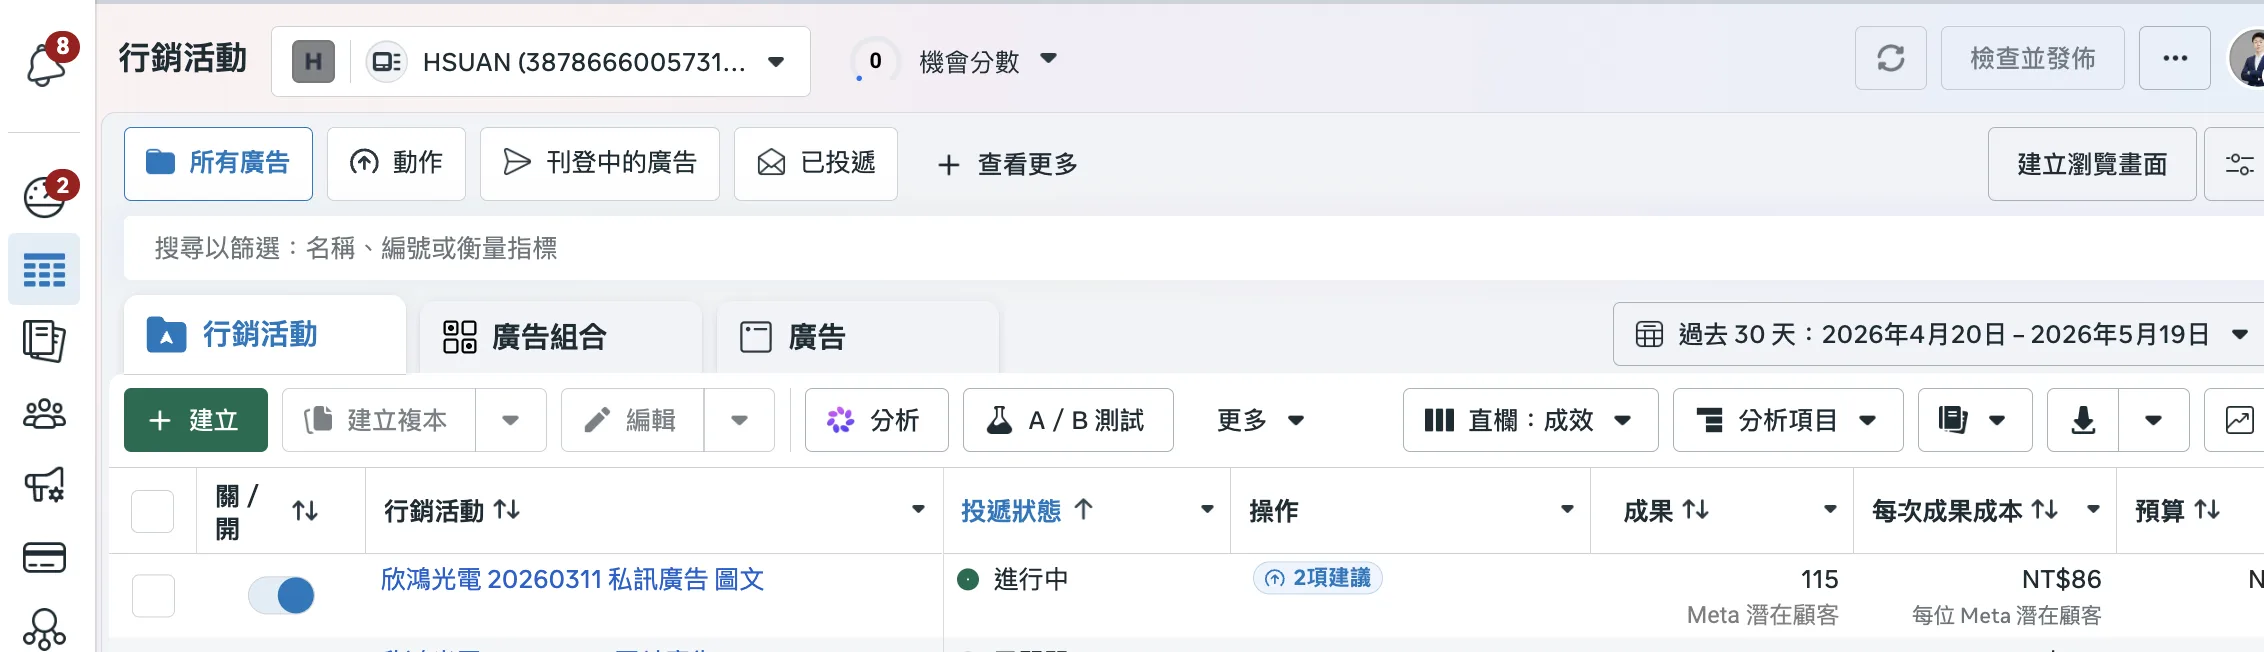Screen dimensions: 2264x652
Task: Toggle off the 欣鴻光電 campaign switch
Action: tap(281, 595)
